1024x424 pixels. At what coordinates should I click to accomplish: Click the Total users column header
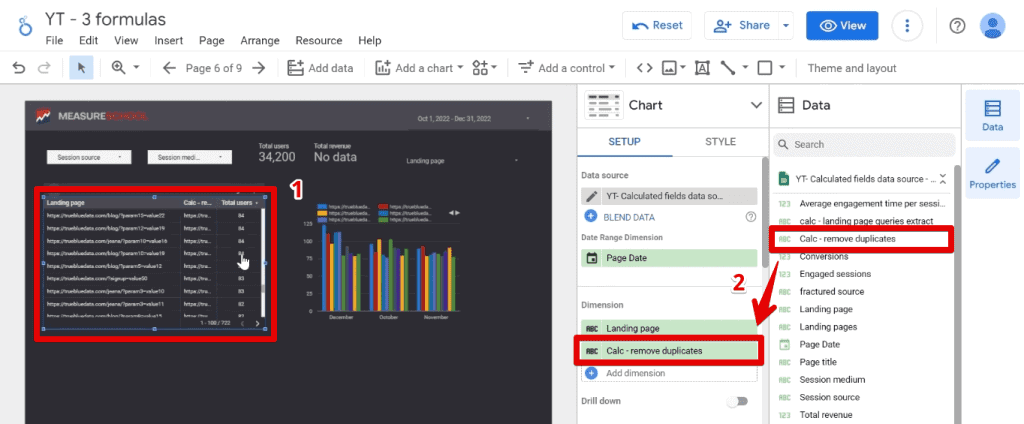point(238,203)
